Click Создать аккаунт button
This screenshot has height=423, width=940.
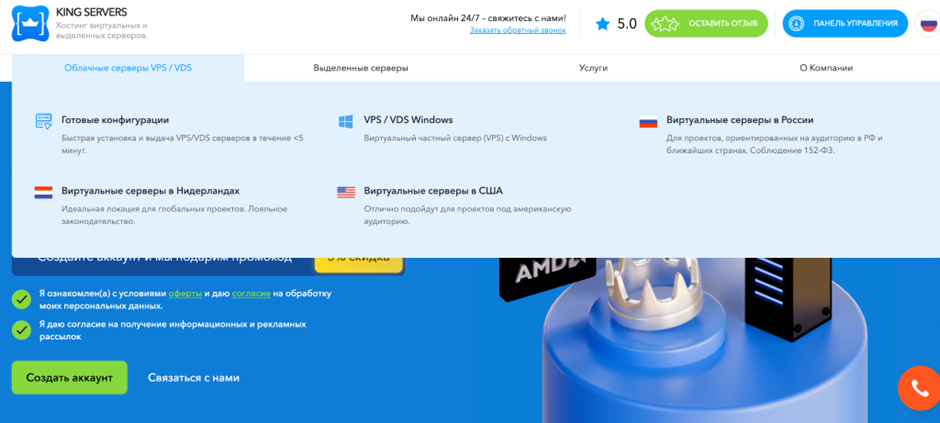pos(70,377)
